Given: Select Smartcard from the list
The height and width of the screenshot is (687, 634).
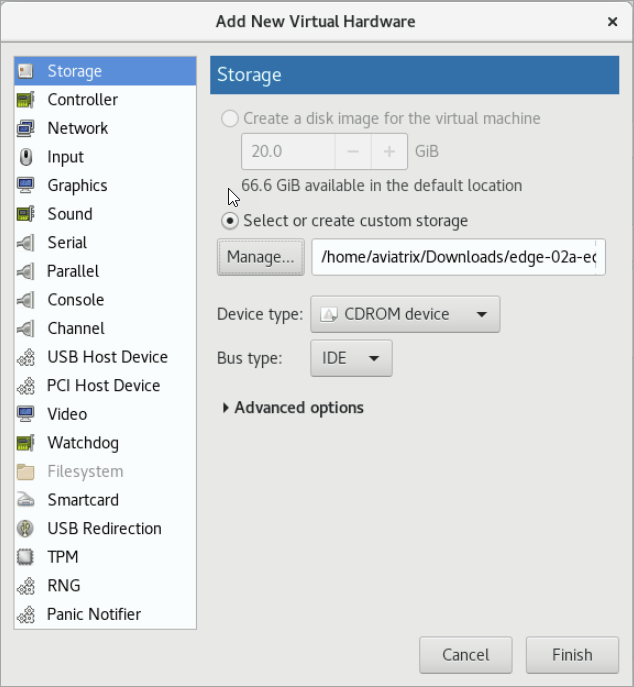Looking at the screenshot, I should (x=105, y=500).
